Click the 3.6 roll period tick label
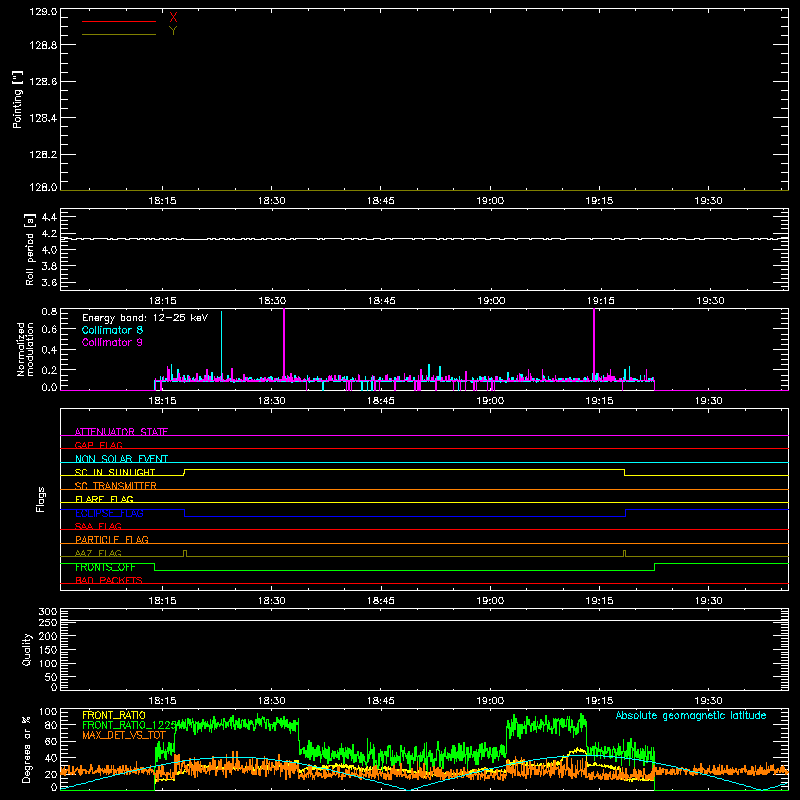This screenshot has height=800, width=800. click(x=49, y=283)
